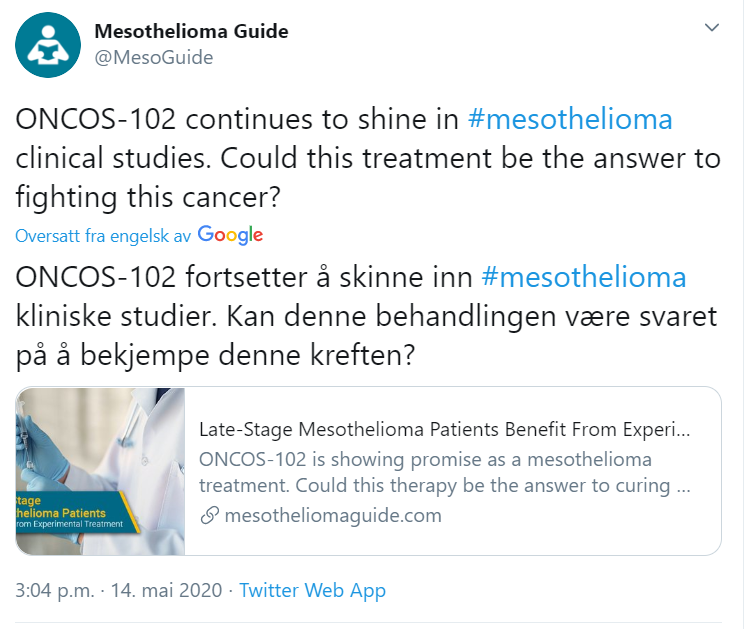Expand the tweet options chevron menu
The width and height of the screenshot is (750, 629).
(712, 27)
